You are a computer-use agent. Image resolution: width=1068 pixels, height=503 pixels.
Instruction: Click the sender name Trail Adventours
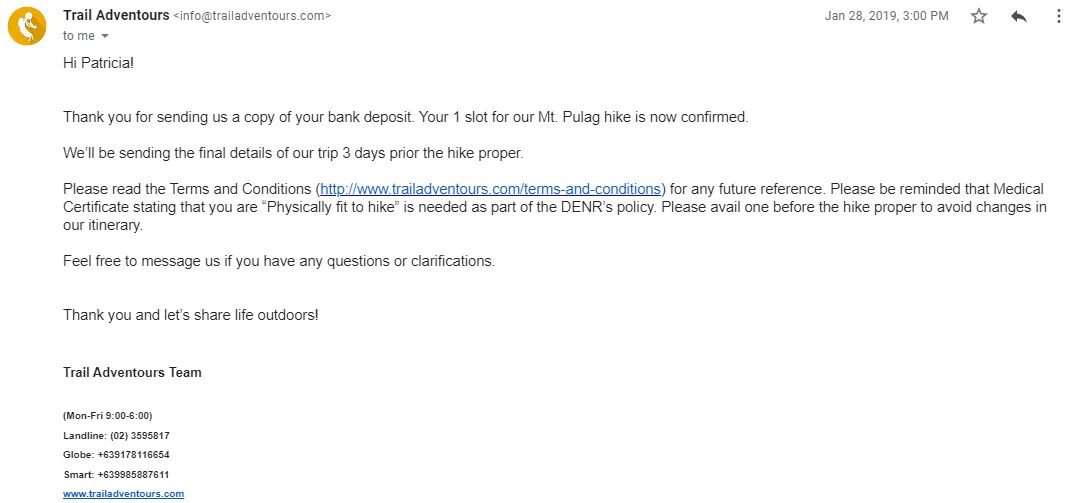116,15
